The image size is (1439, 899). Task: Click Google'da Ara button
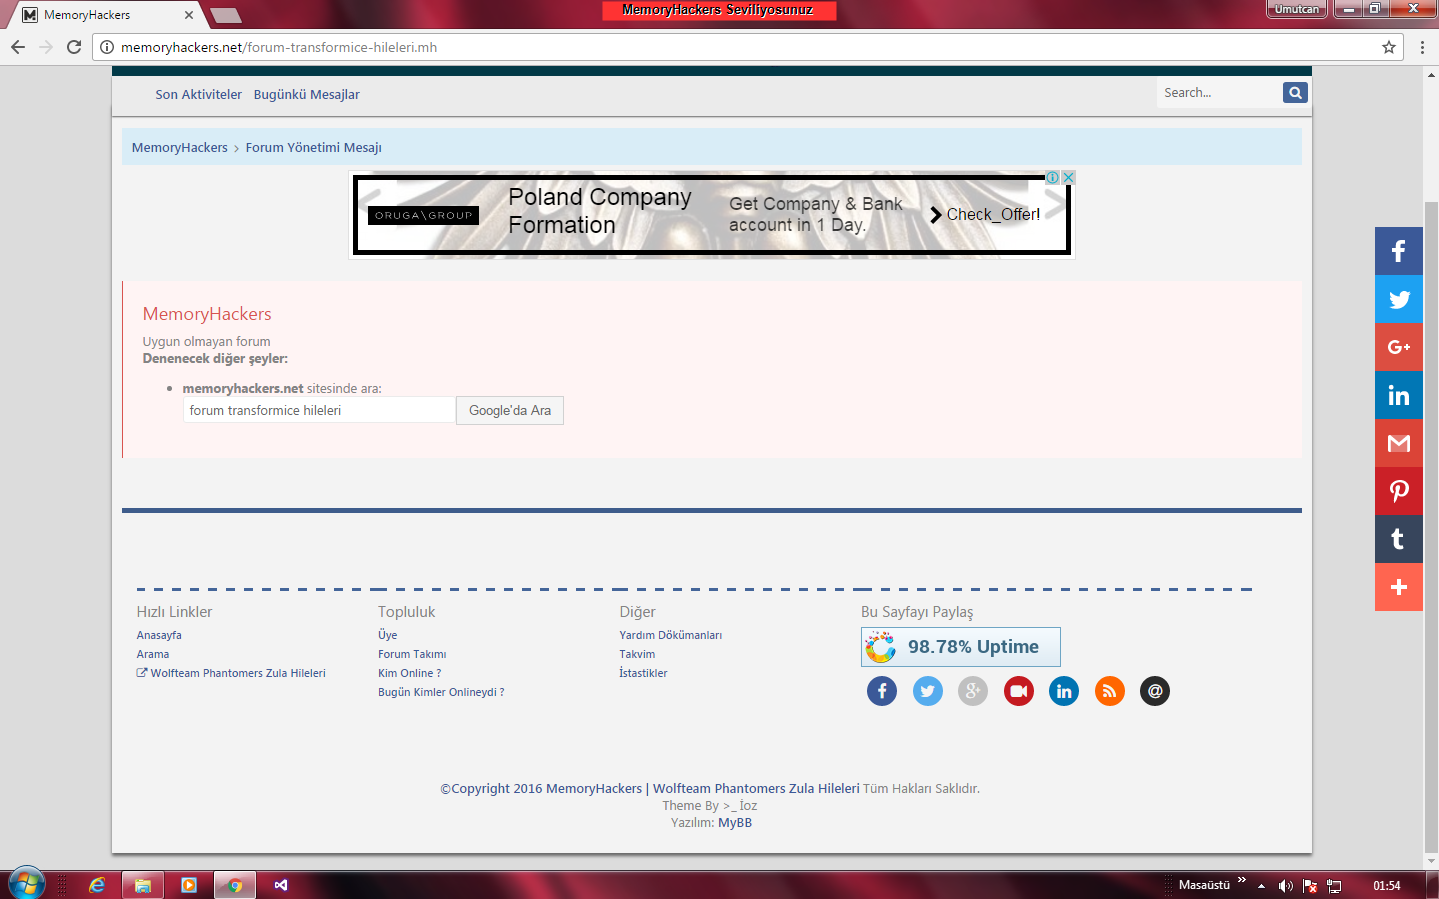tap(510, 410)
